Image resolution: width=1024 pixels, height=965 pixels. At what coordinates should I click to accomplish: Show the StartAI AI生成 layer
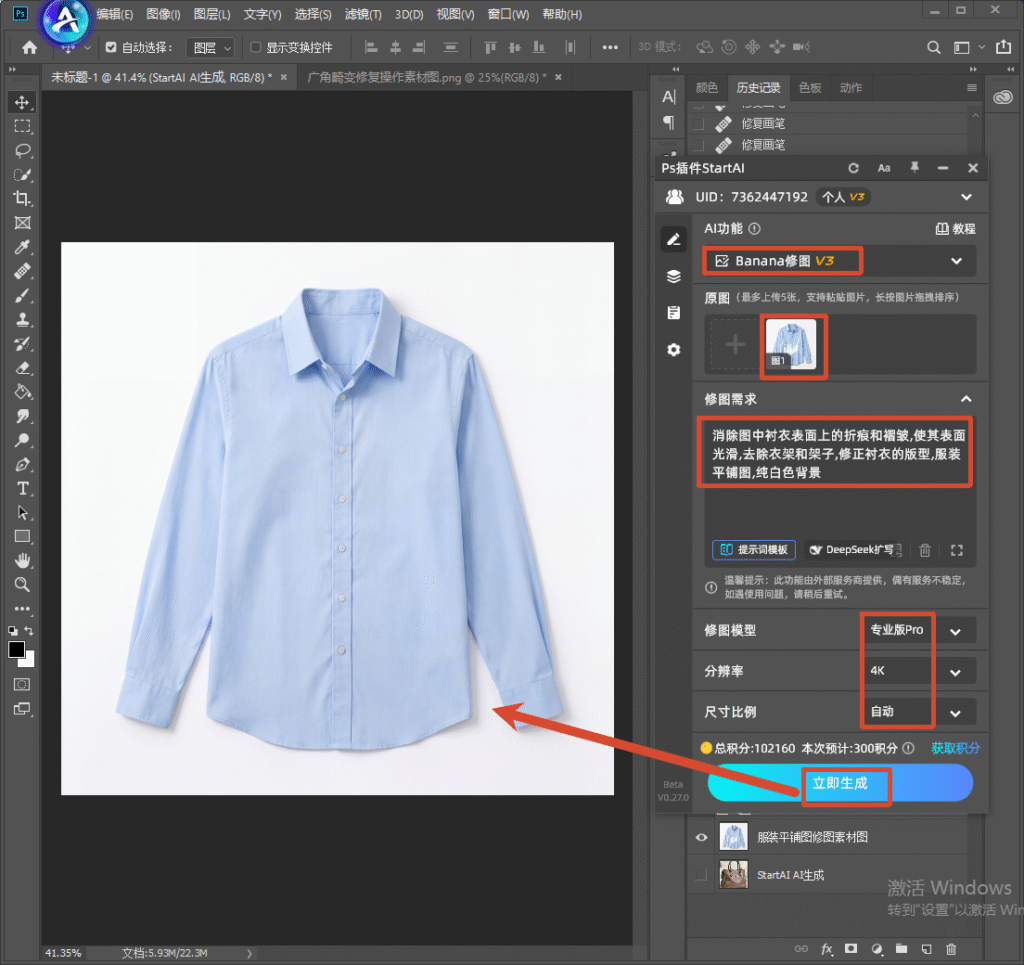tap(701, 875)
